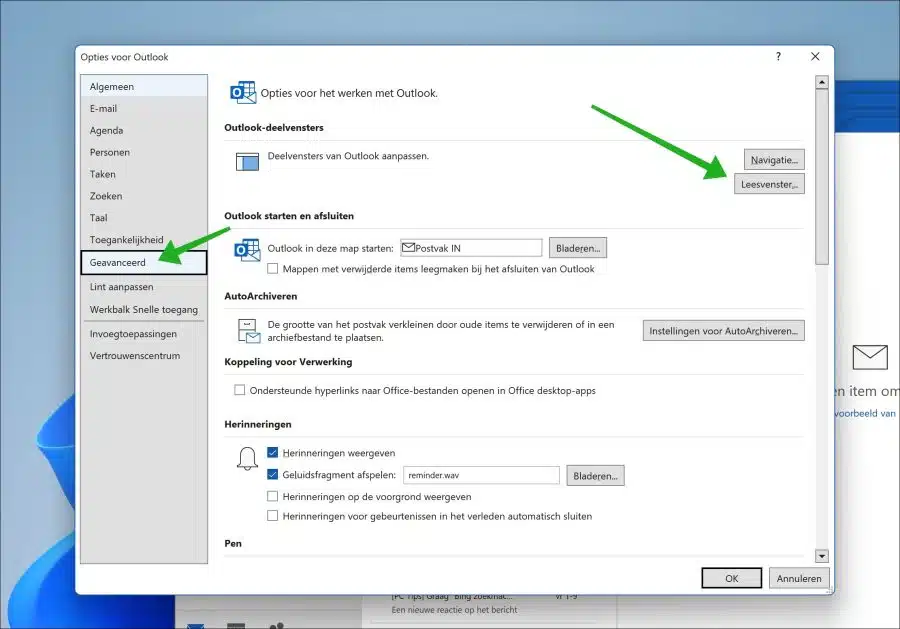900x629 pixels.
Task: Click the 'Outlook-deelvensters' section heading
Action: 274,127
